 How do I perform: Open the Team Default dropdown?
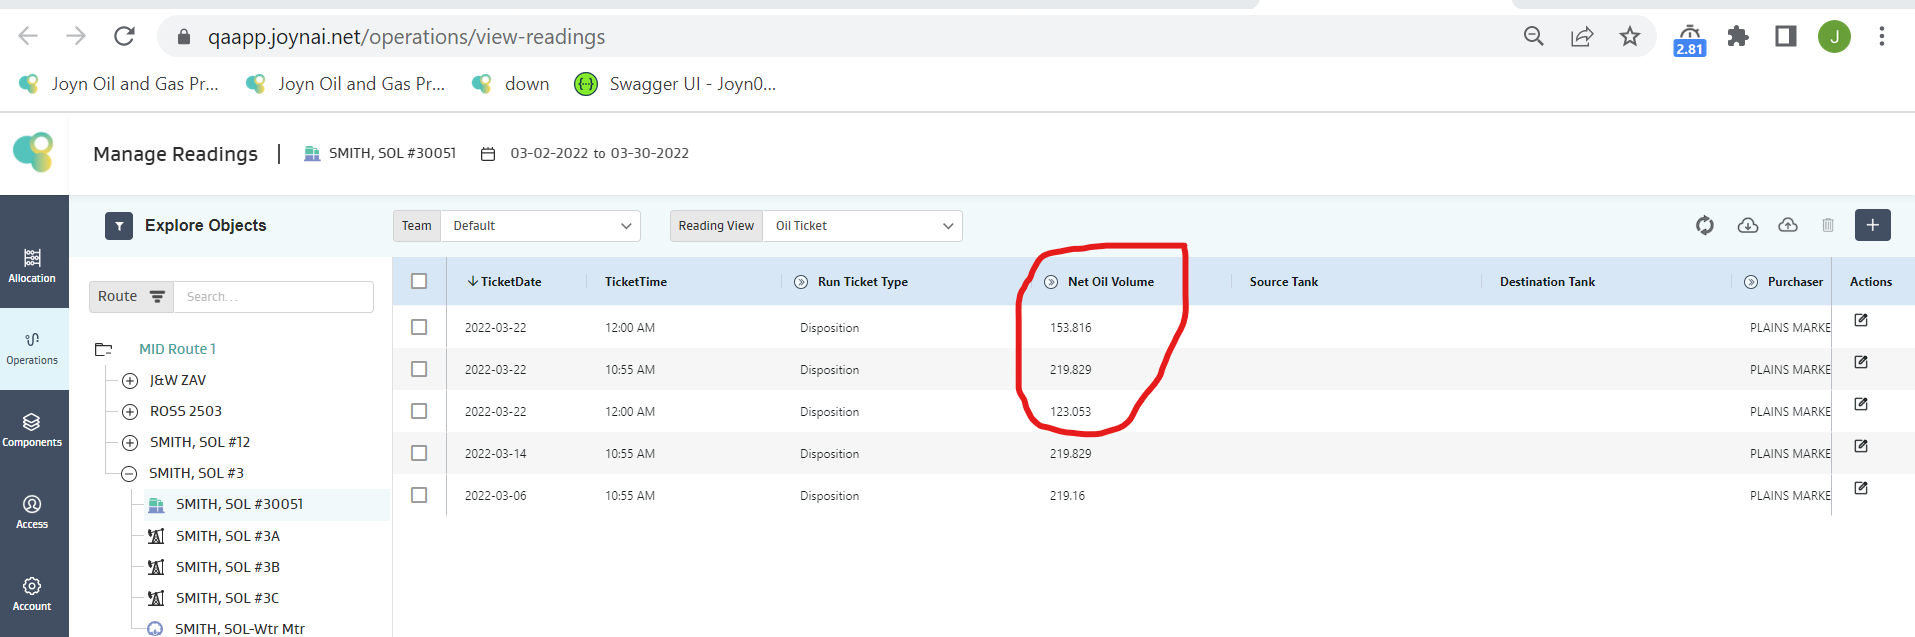pyautogui.click(x=540, y=226)
